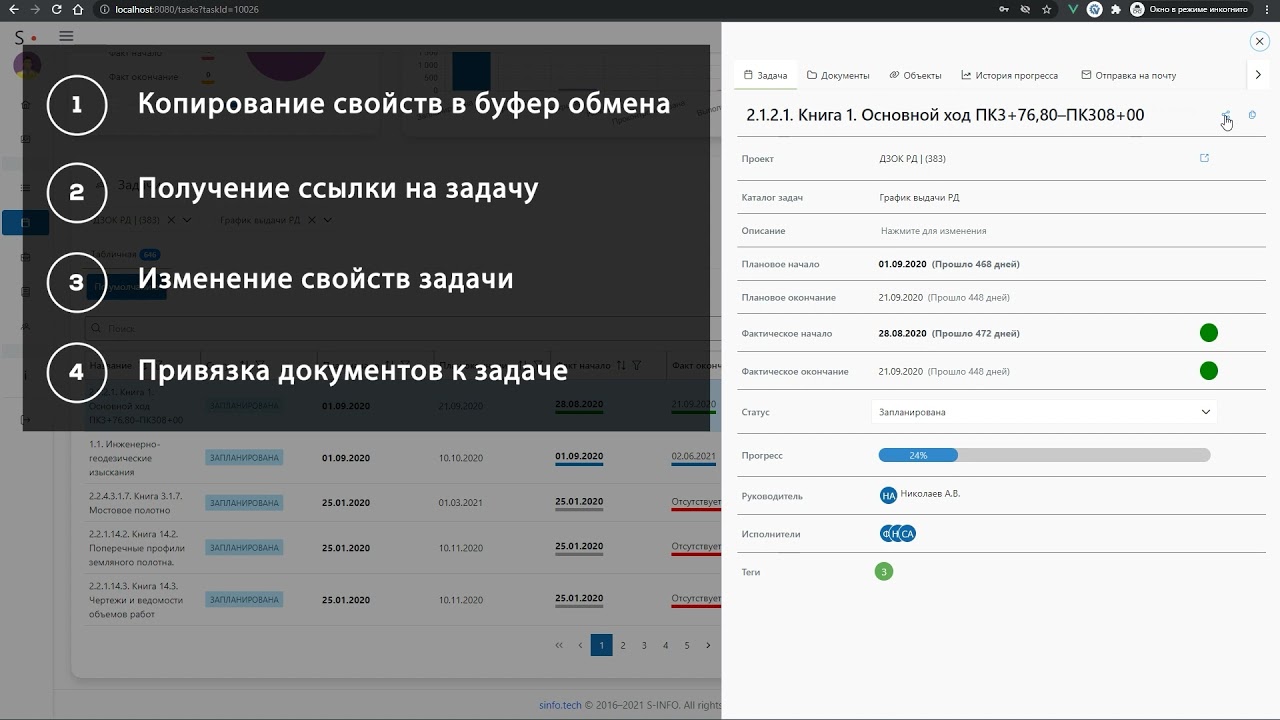Go to the next page of the table
Viewport: 1280px width, 720px height.
click(x=708, y=645)
